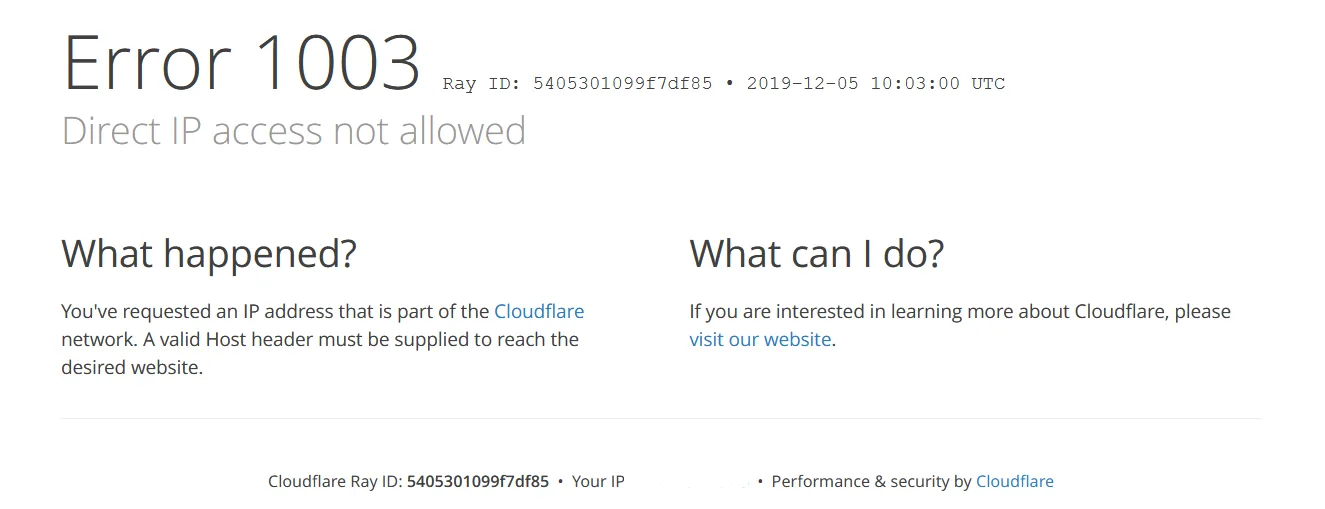Click the 2019-12-05 10:03:00 UTC timestamp

tap(876, 84)
